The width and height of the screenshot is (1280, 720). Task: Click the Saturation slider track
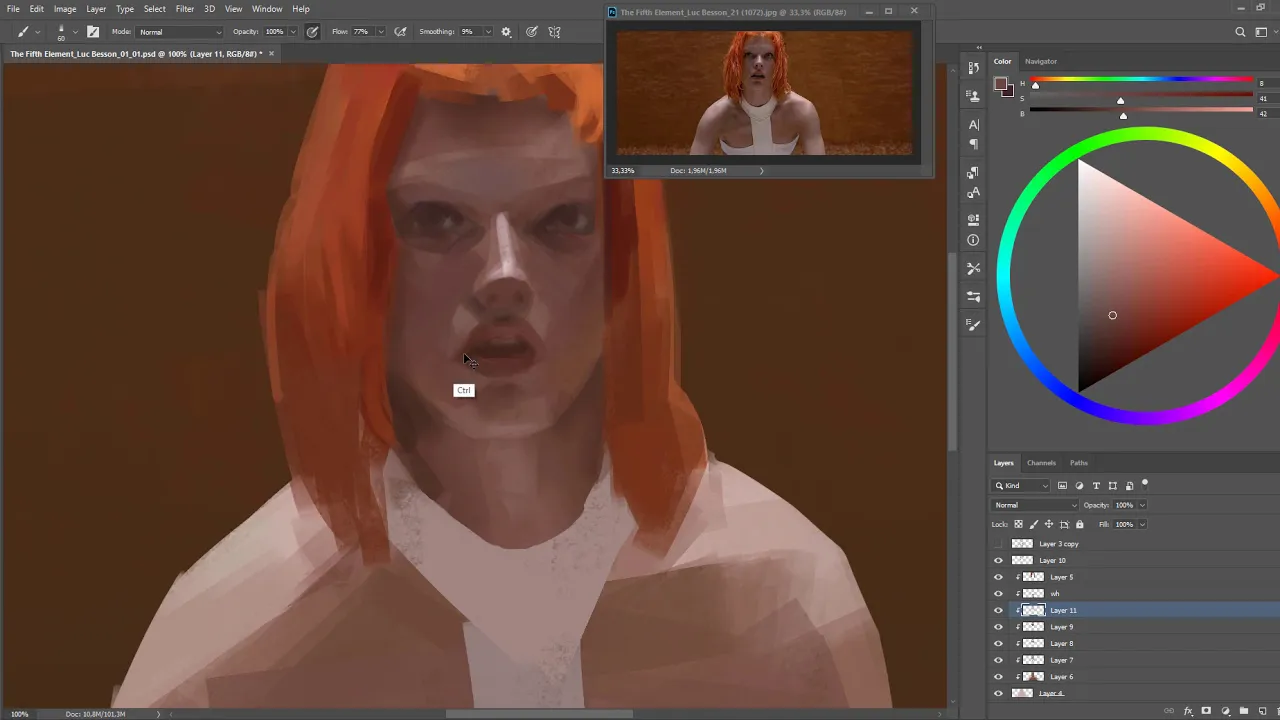(x=1141, y=94)
